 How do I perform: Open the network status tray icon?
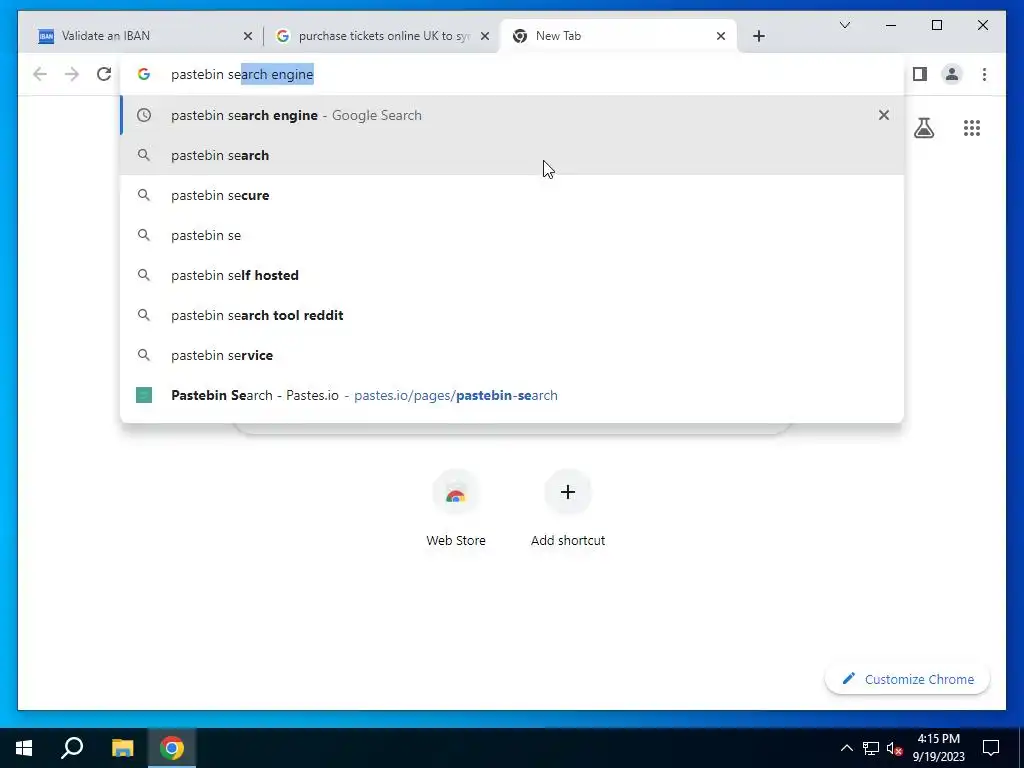tap(871, 748)
